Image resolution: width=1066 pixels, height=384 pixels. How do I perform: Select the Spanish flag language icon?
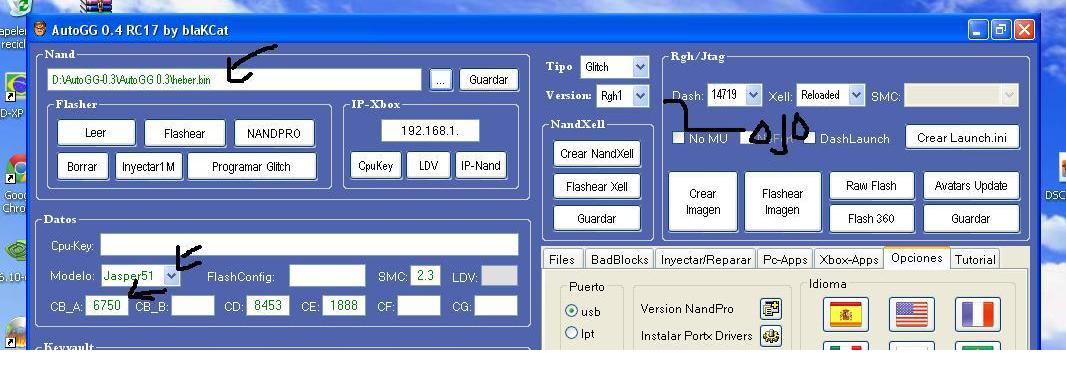coord(846,314)
